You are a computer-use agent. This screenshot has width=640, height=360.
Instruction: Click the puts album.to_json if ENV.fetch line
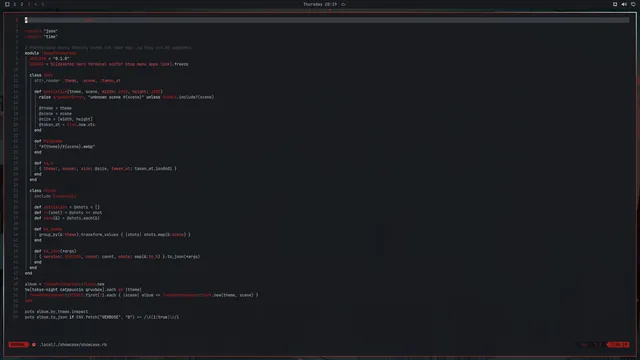tap(102, 317)
